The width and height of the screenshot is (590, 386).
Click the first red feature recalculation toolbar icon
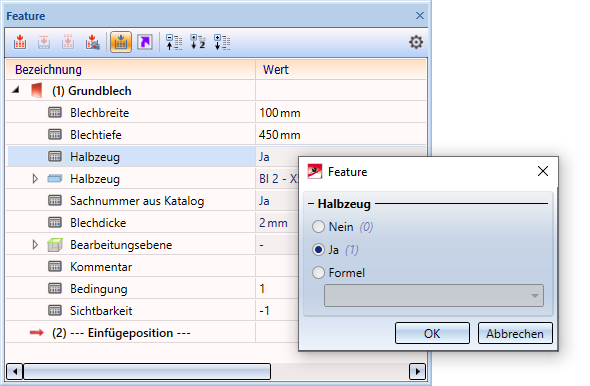pyautogui.click(x=20, y=42)
